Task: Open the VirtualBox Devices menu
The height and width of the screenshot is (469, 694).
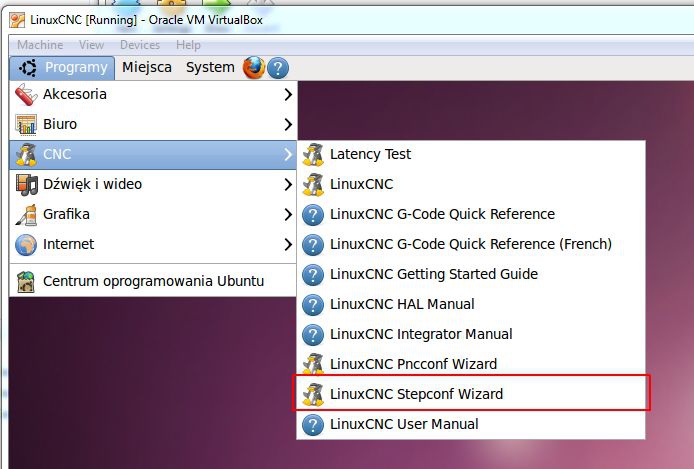Action: point(140,45)
